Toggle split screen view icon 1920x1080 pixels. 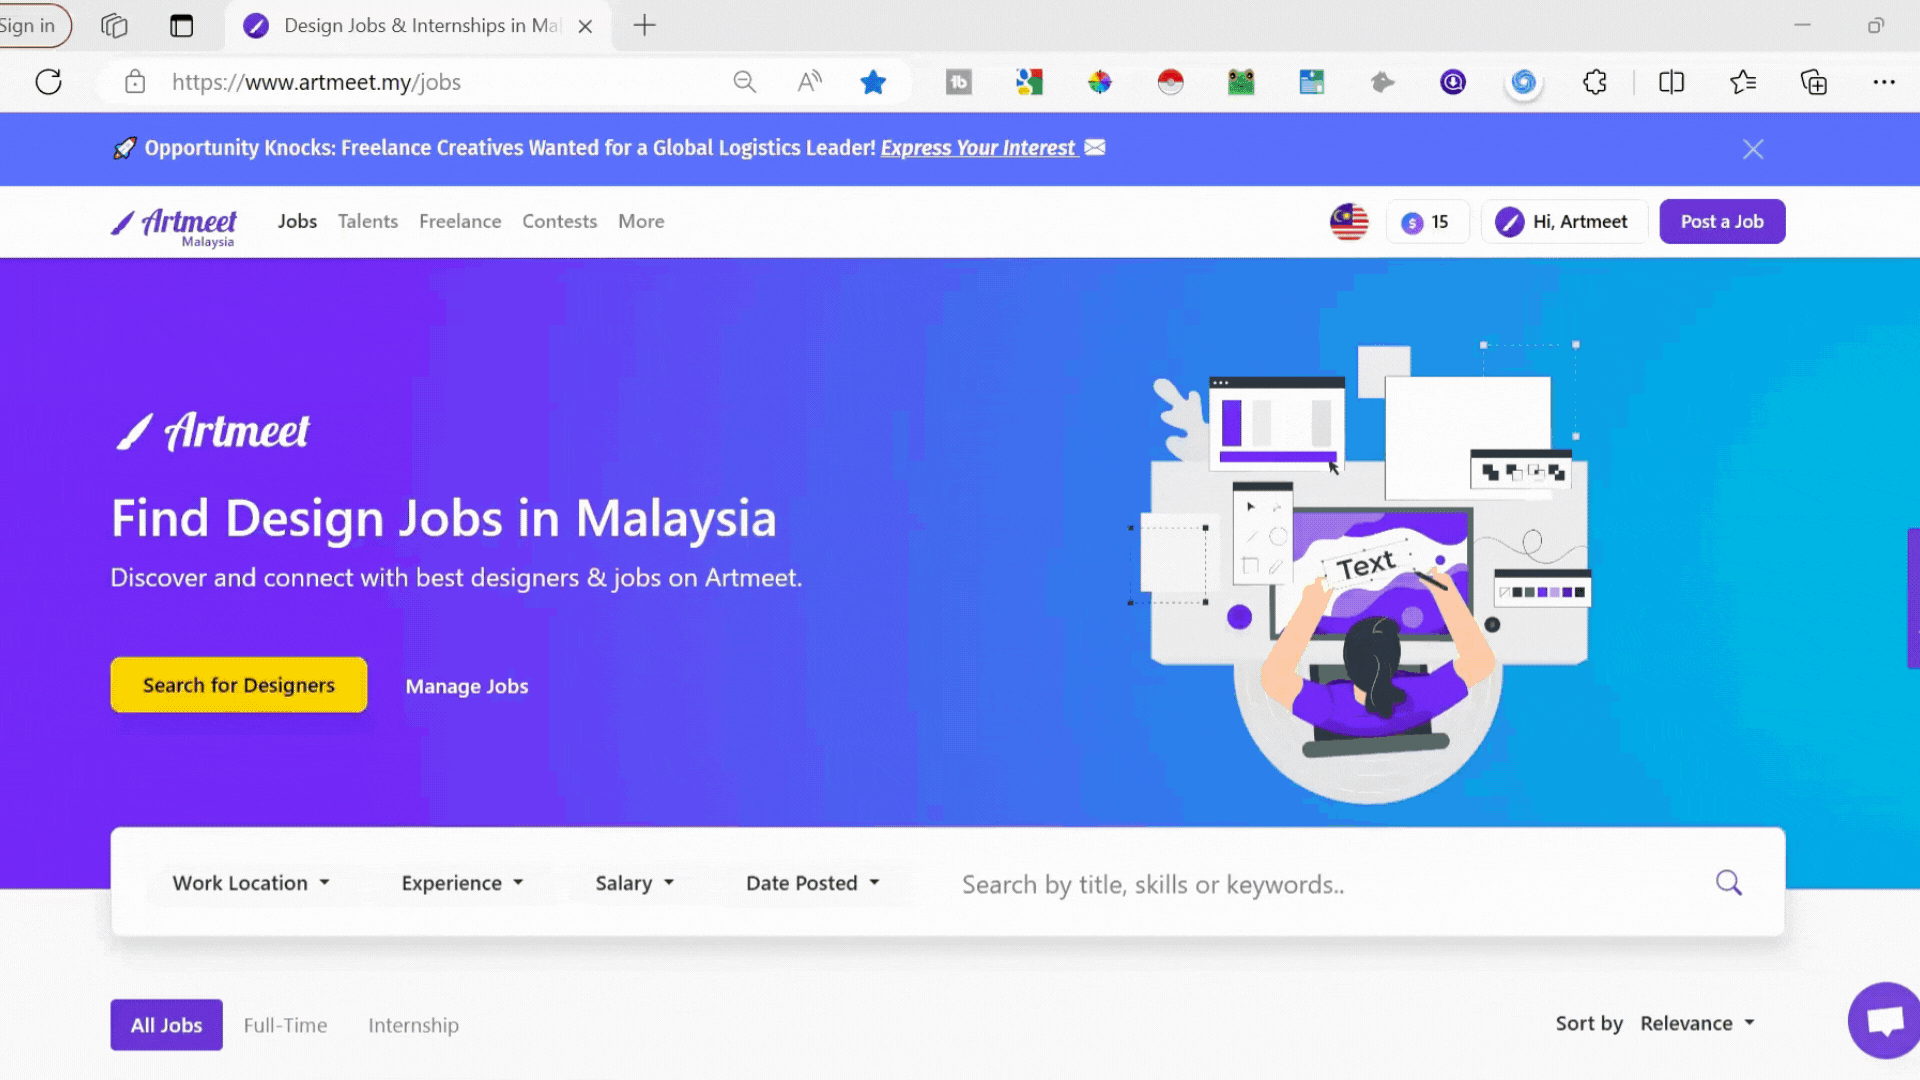tap(1671, 82)
